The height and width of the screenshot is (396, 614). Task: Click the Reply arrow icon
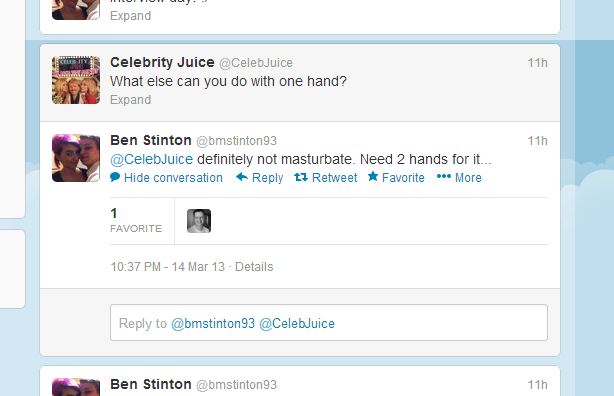tap(242, 177)
